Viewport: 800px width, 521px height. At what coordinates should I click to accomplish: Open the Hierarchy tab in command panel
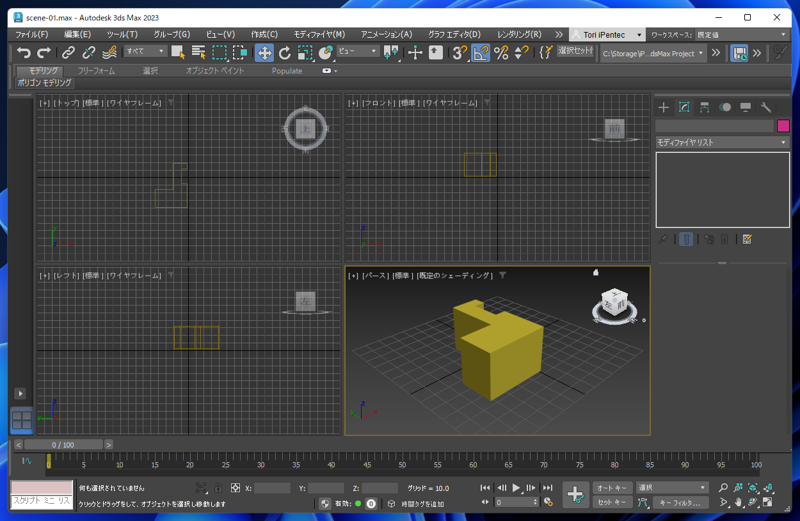pos(705,107)
